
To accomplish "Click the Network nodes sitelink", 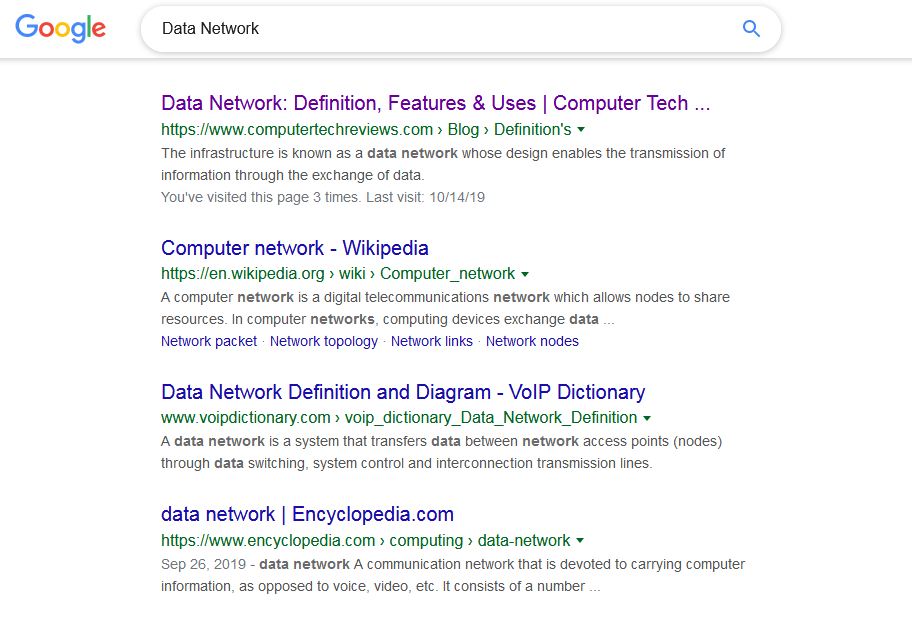I will coord(533,341).
